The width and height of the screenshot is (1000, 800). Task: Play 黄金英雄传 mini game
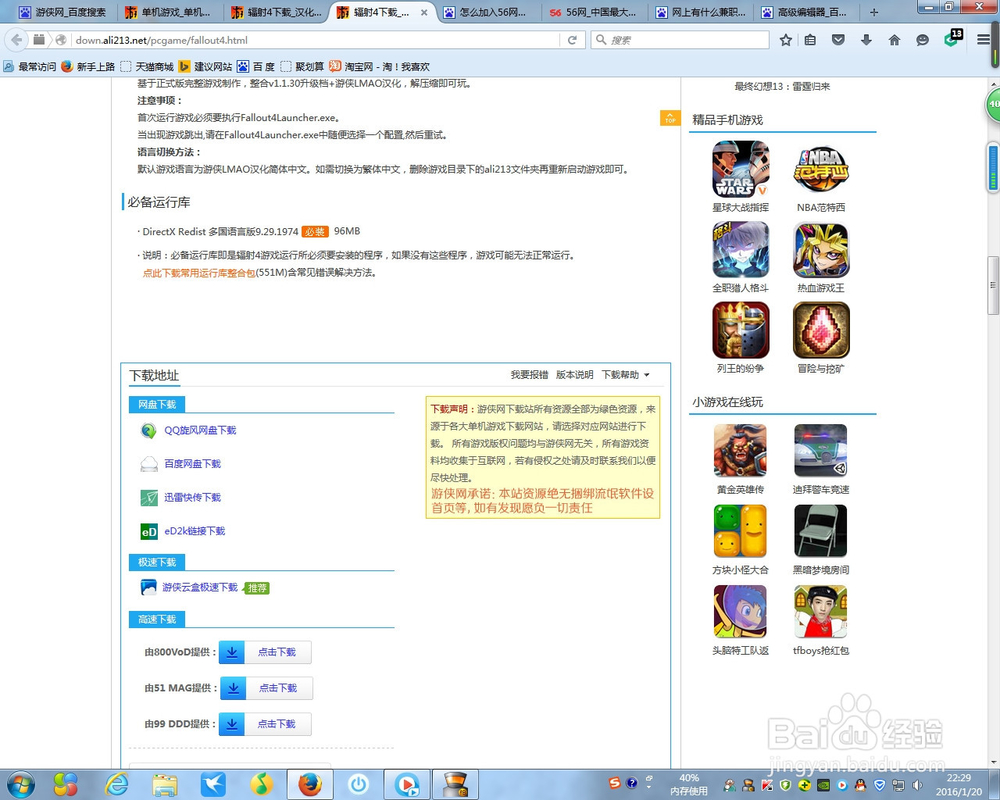740,451
